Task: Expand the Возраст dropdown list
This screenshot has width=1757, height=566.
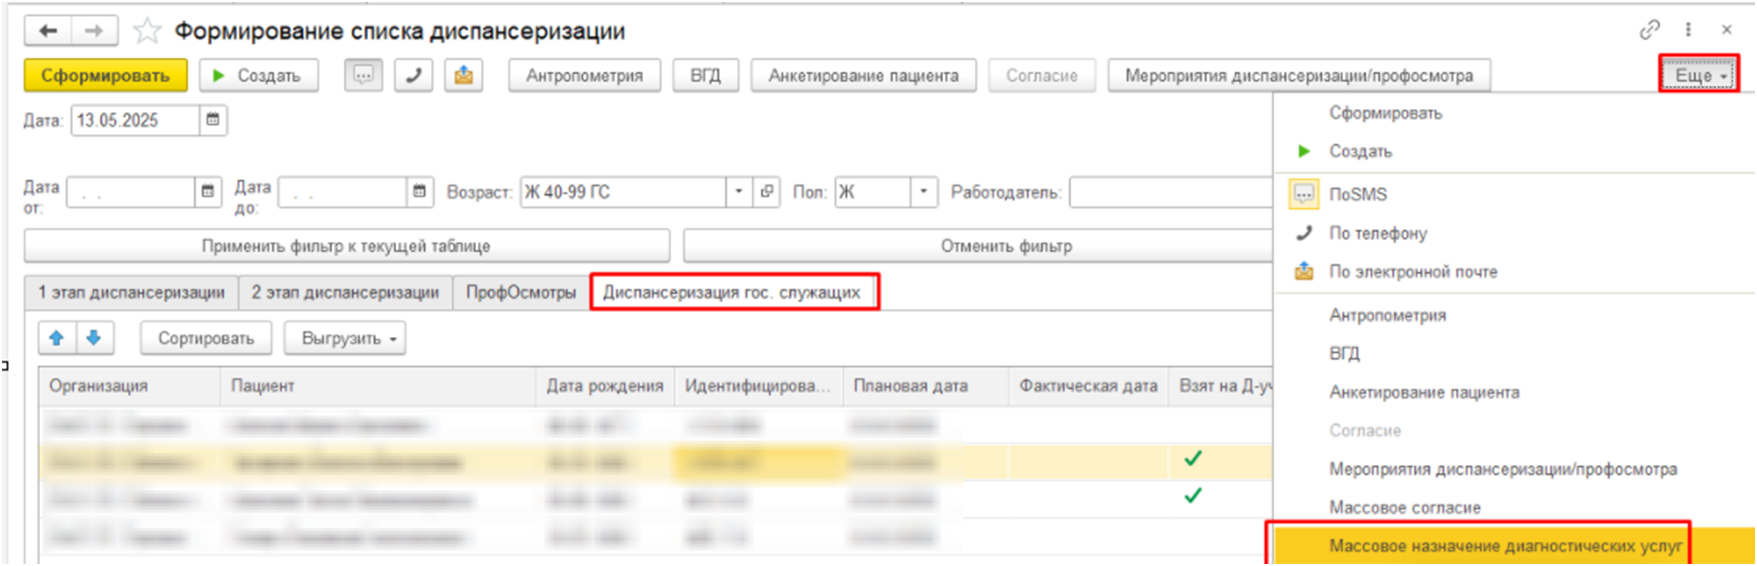Action: coord(739,192)
